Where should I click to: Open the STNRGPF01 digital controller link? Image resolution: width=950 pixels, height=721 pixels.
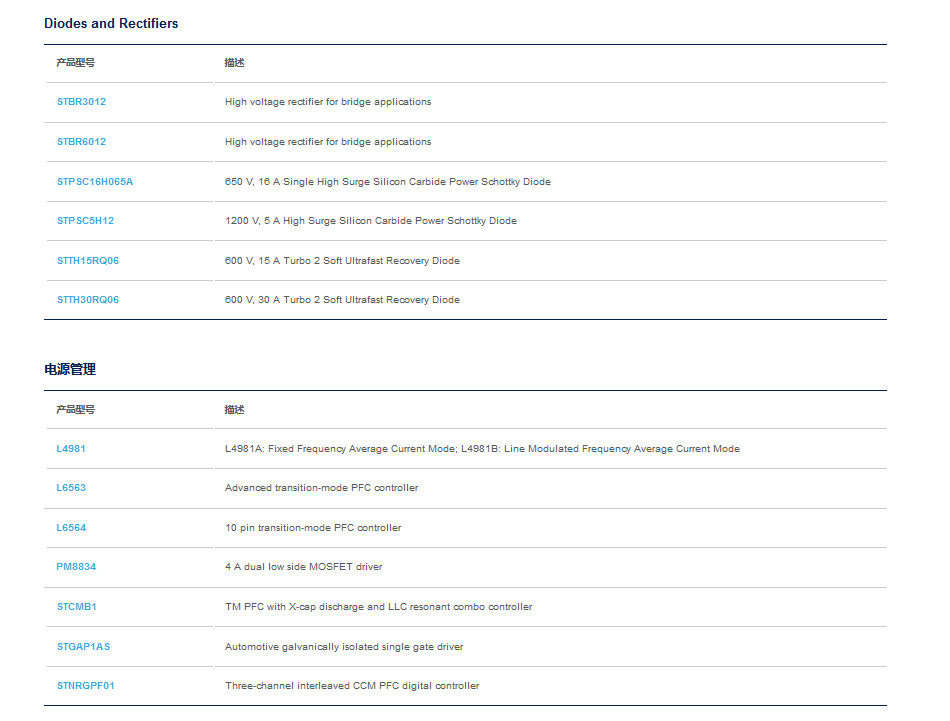(x=85, y=686)
